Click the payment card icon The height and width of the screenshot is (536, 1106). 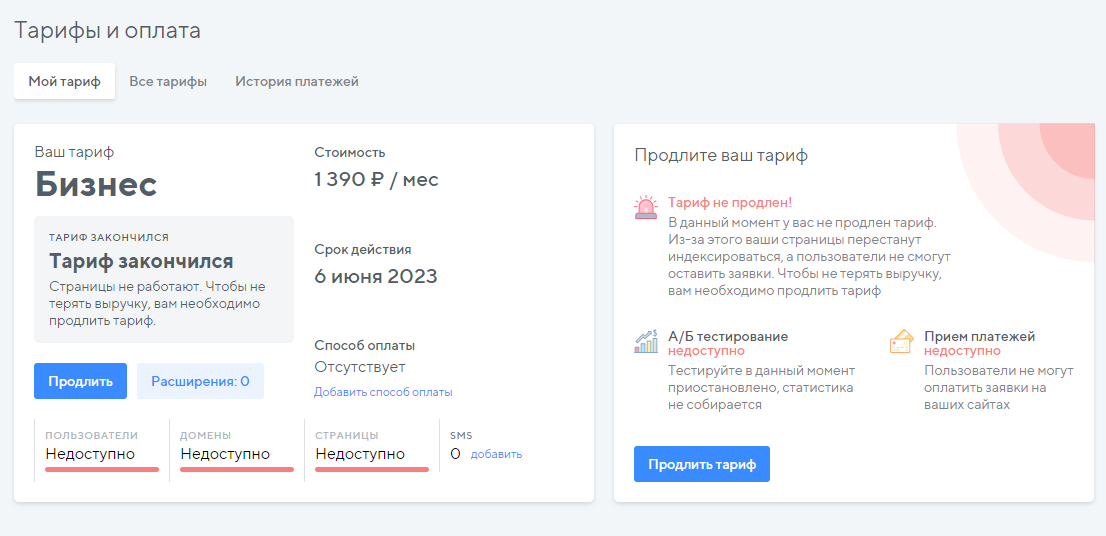coord(901,342)
